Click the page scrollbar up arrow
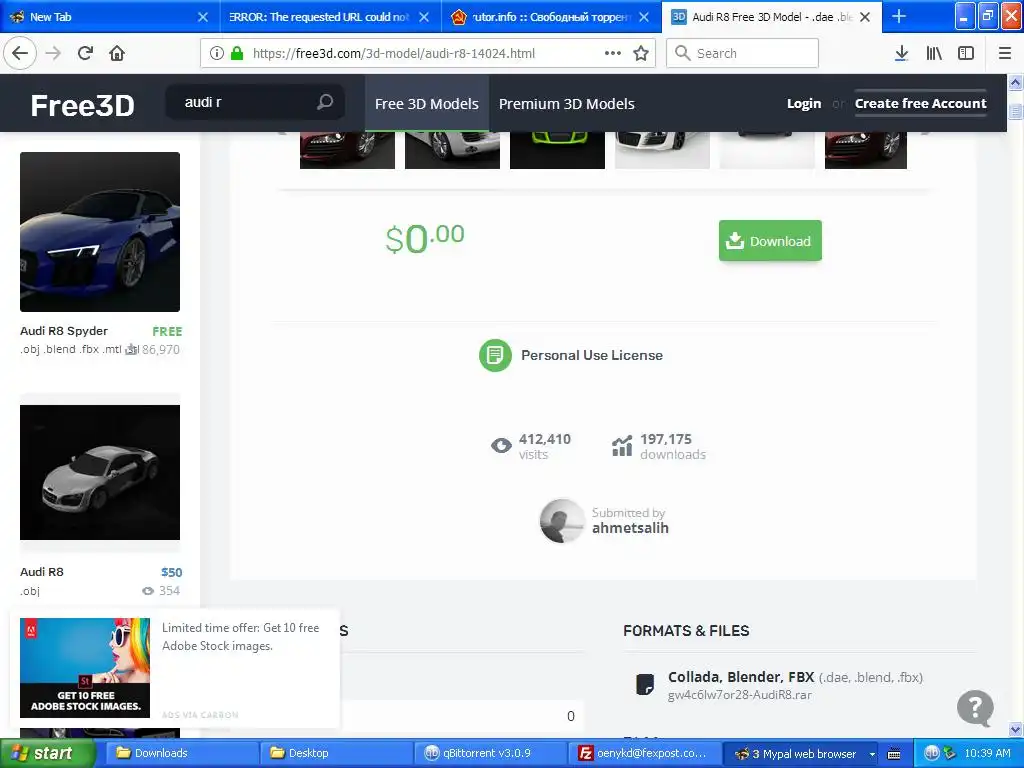 click(1016, 82)
